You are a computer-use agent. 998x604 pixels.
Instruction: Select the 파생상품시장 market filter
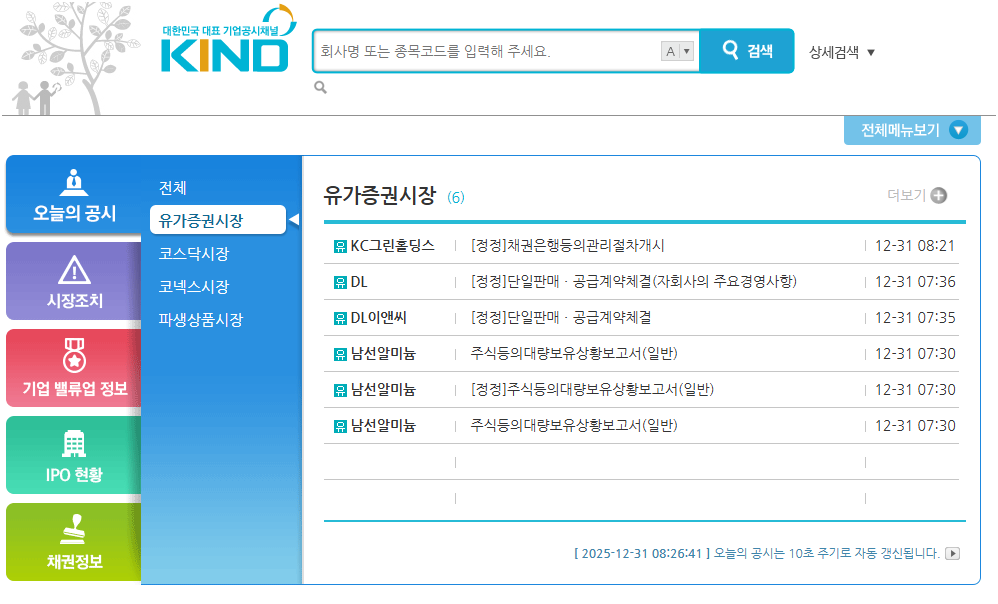[200, 320]
